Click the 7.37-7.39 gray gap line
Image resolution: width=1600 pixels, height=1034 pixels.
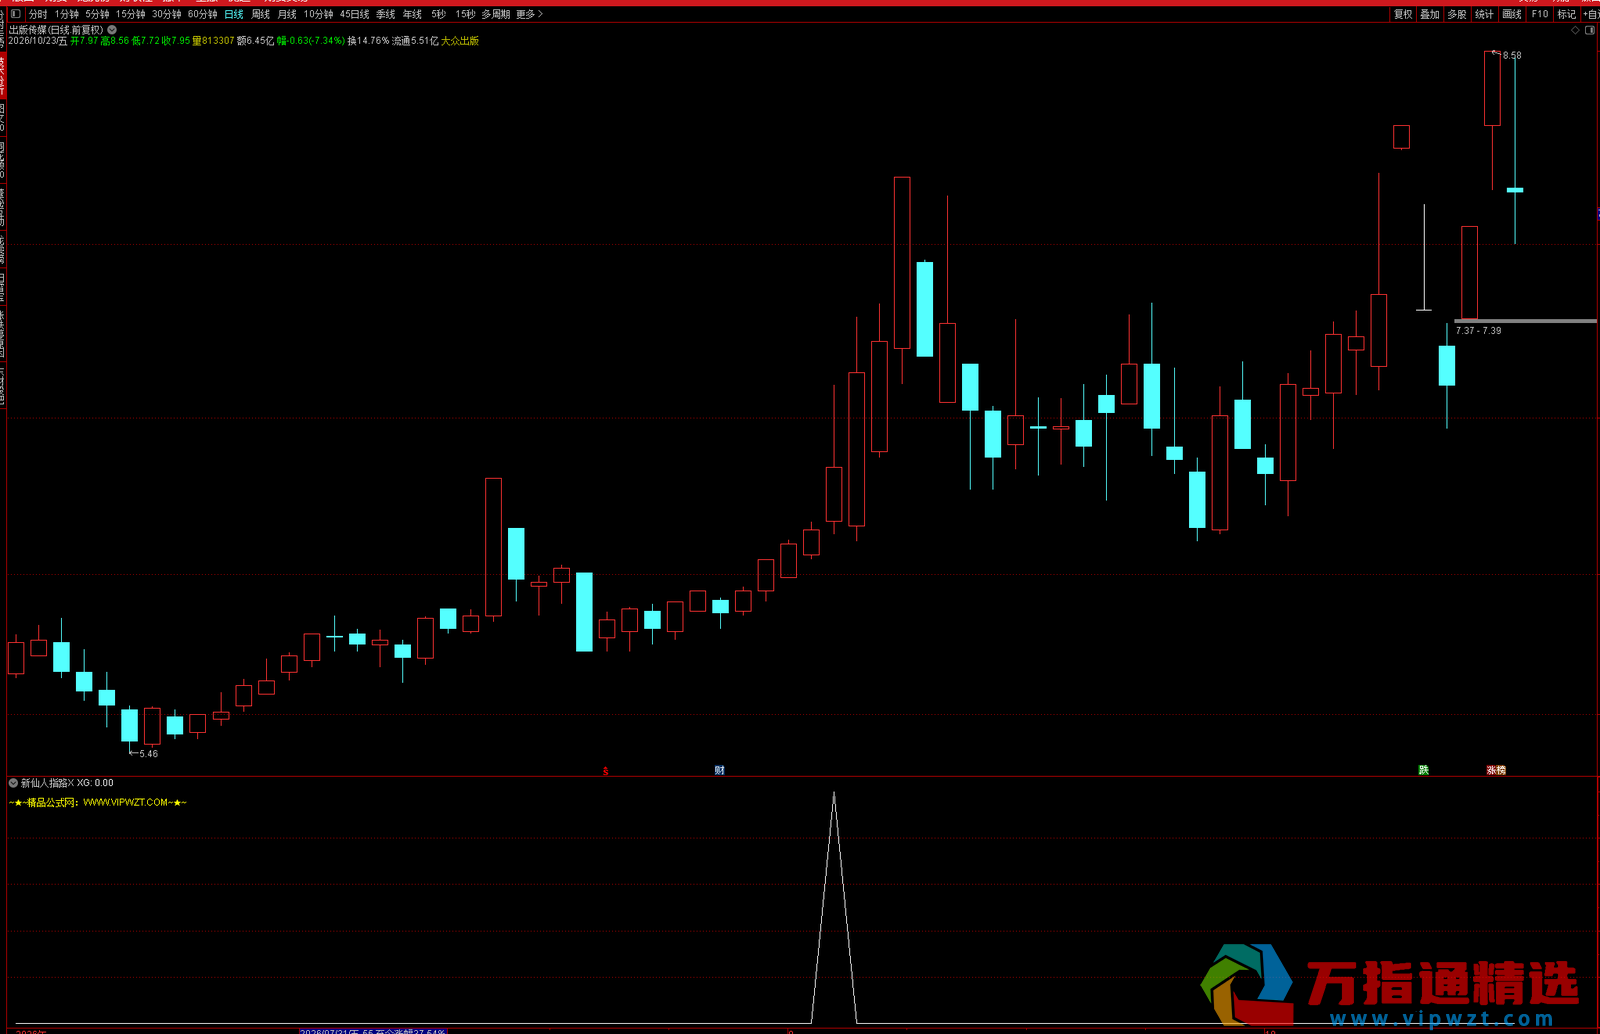click(1525, 321)
